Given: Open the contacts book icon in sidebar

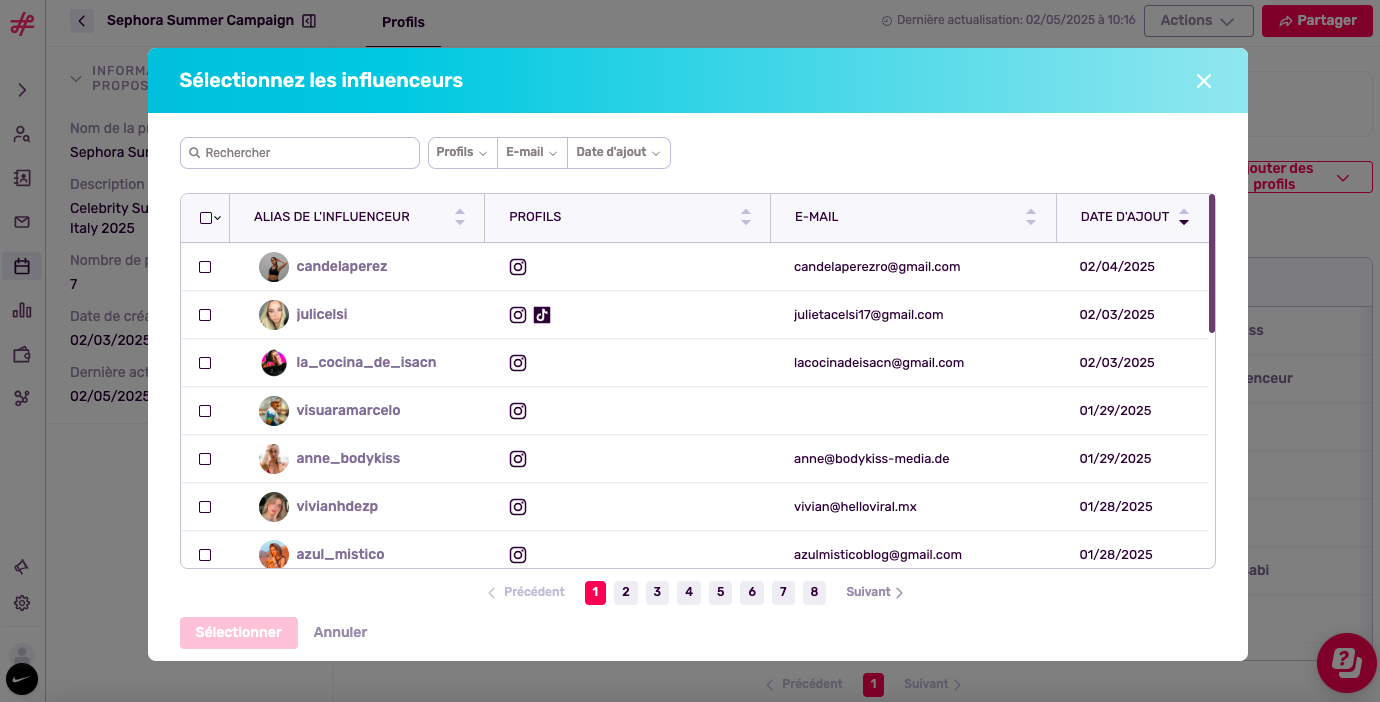Looking at the screenshot, I should click(x=22, y=178).
